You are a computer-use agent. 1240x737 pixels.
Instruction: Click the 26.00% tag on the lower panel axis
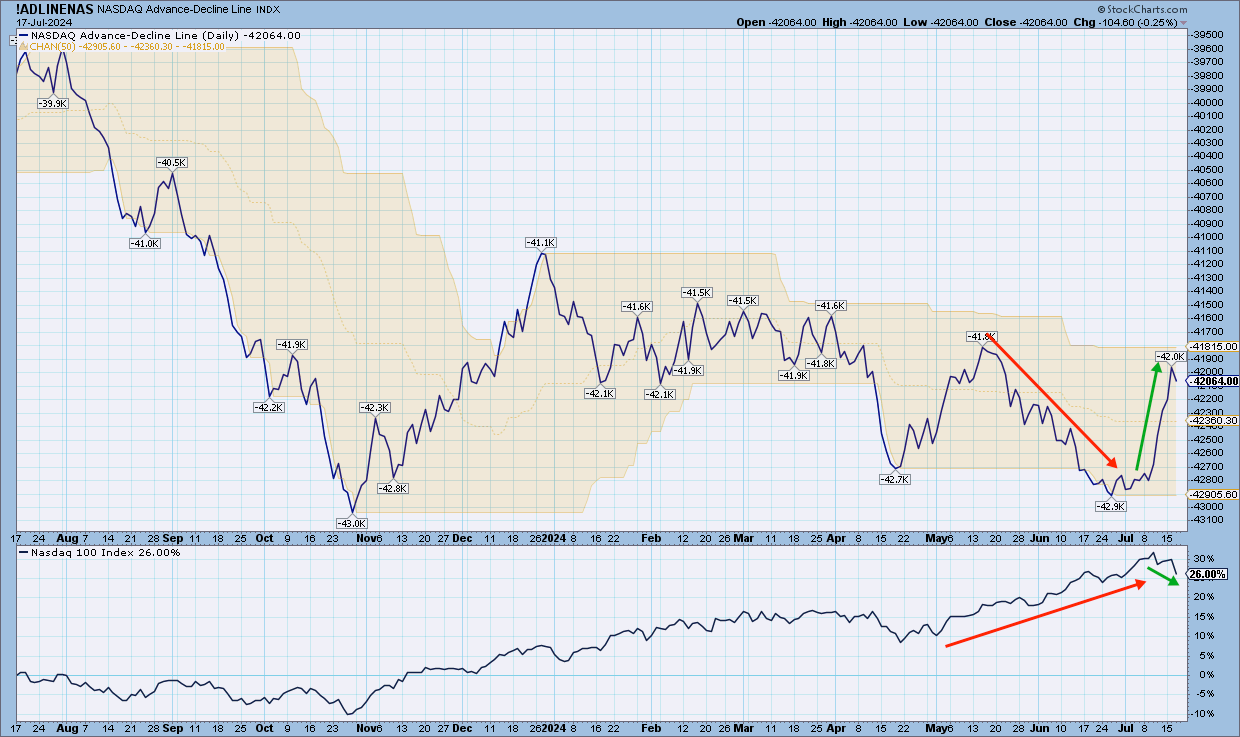1206,574
